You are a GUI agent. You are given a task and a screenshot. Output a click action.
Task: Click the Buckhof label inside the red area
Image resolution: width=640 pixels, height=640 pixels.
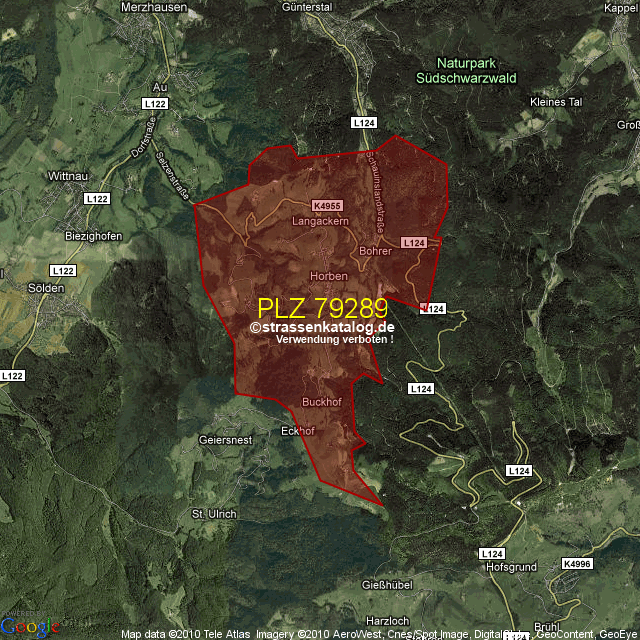[x=322, y=401]
